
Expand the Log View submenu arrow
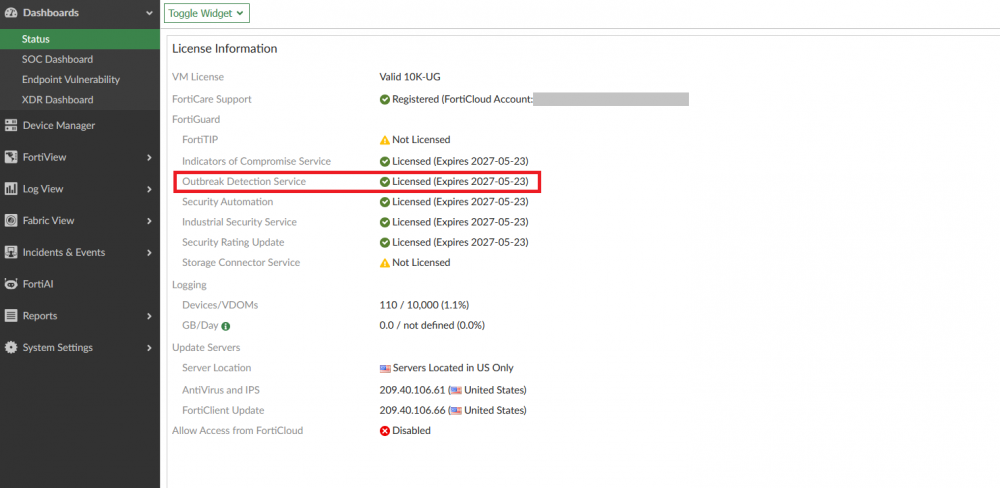point(149,189)
